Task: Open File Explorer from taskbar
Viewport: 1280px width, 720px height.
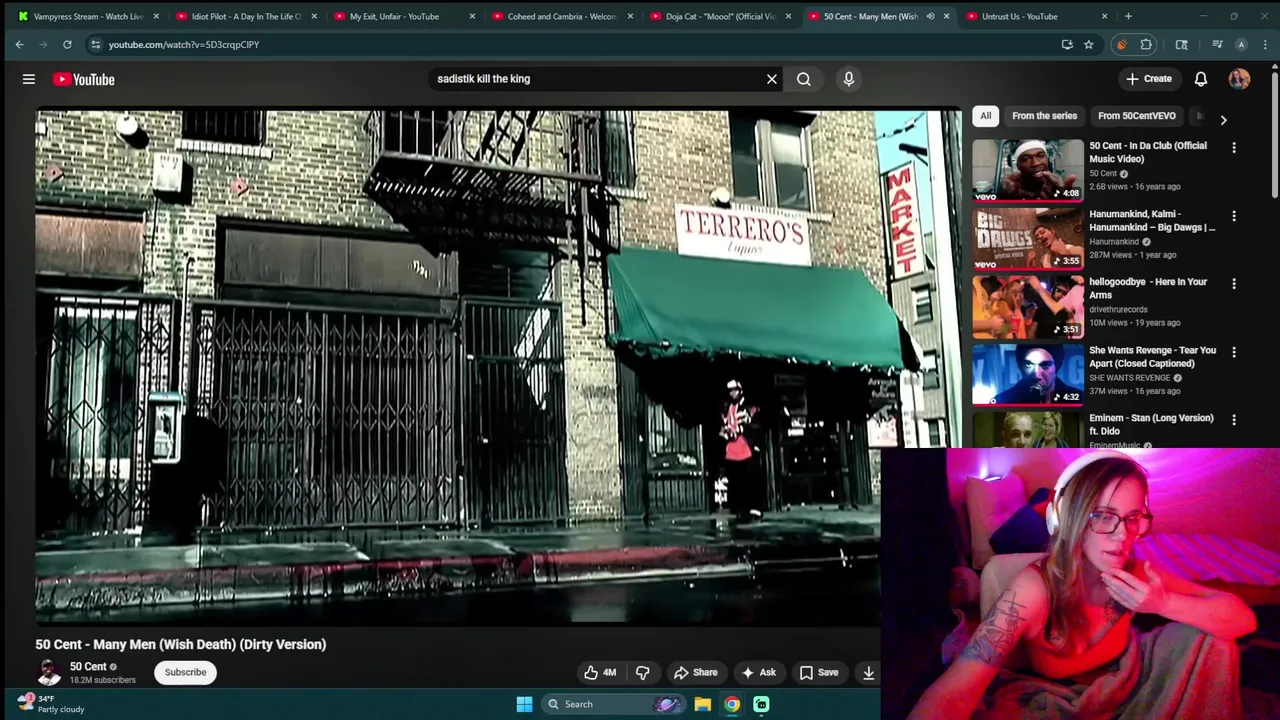Action: (x=703, y=704)
